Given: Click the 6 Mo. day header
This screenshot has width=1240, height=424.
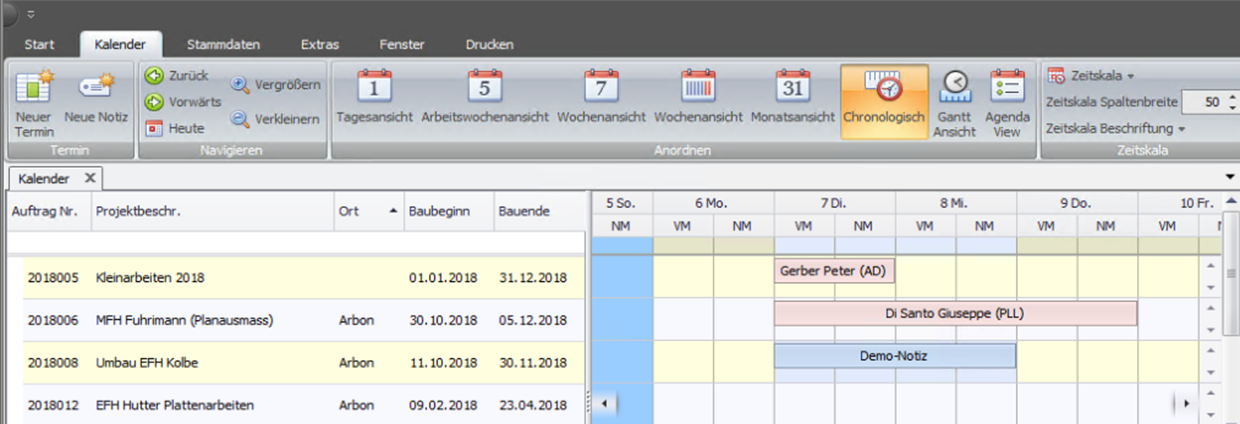Looking at the screenshot, I should (x=713, y=202).
